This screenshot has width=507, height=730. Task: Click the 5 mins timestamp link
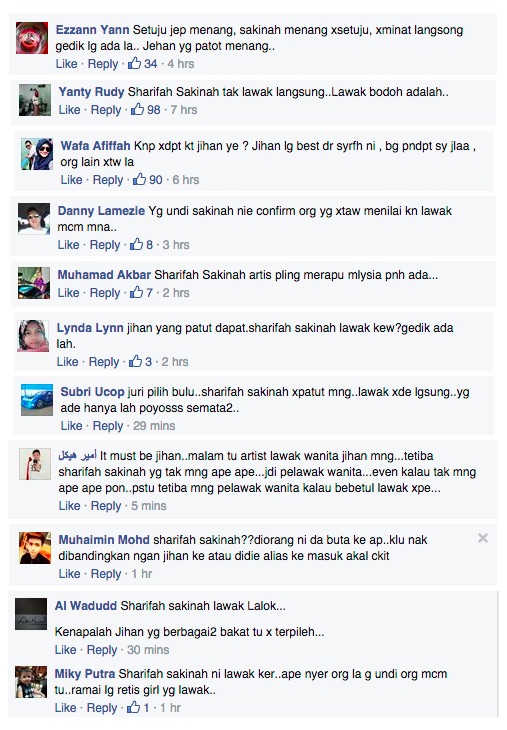(149, 506)
